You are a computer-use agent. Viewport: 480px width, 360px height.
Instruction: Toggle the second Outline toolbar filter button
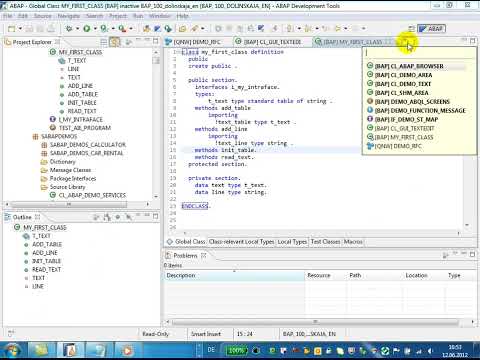click(x=107, y=217)
